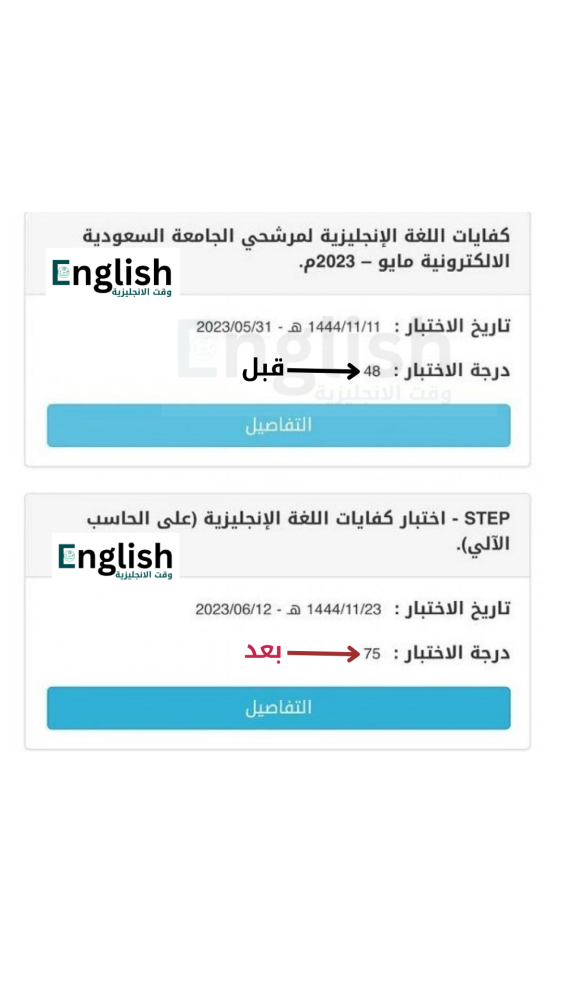Click the STEP computer-based test title
This screenshot has height=1000, width=562.
pyautogui.click(x=299, y=531)
